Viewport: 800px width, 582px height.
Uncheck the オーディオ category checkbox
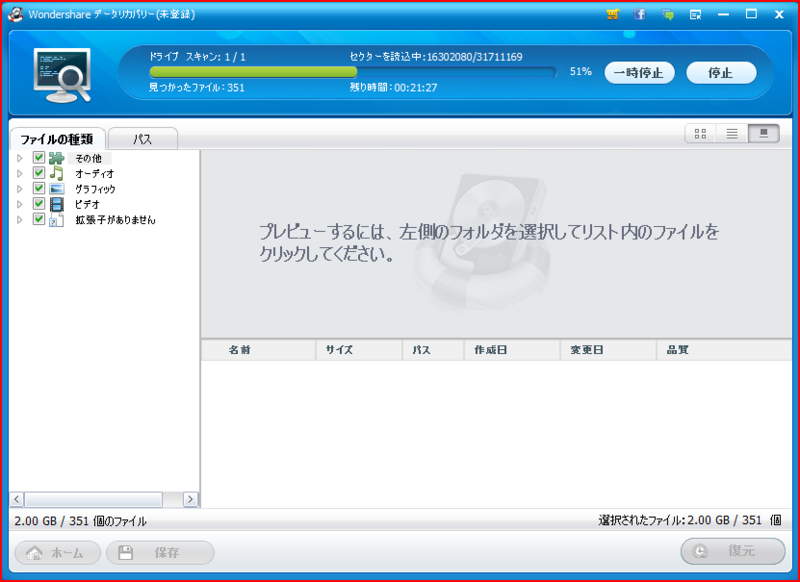point(38,172)
